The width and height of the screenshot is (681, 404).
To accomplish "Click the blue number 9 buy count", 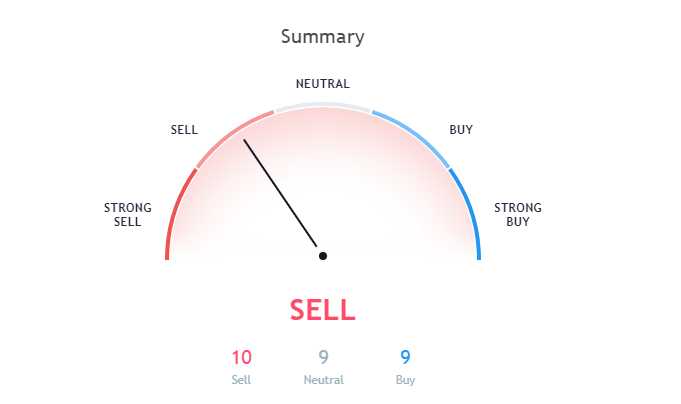I will [405, 358].
